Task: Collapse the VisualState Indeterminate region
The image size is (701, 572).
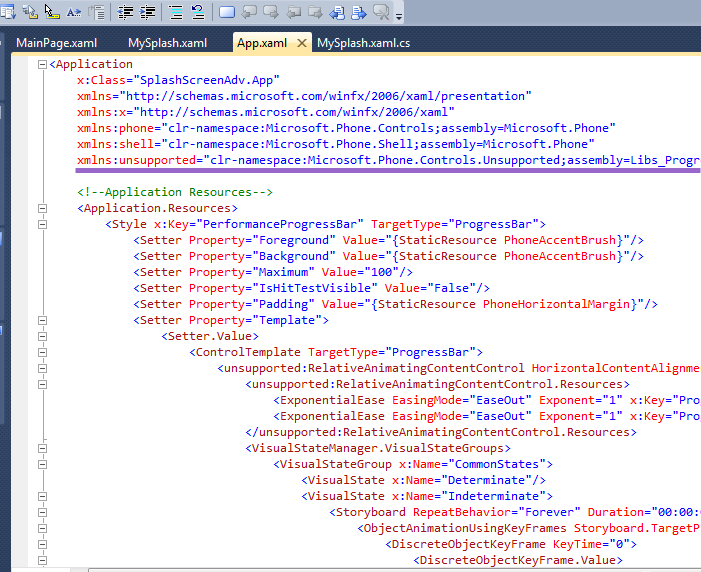Action: click(x=42, y=497)
